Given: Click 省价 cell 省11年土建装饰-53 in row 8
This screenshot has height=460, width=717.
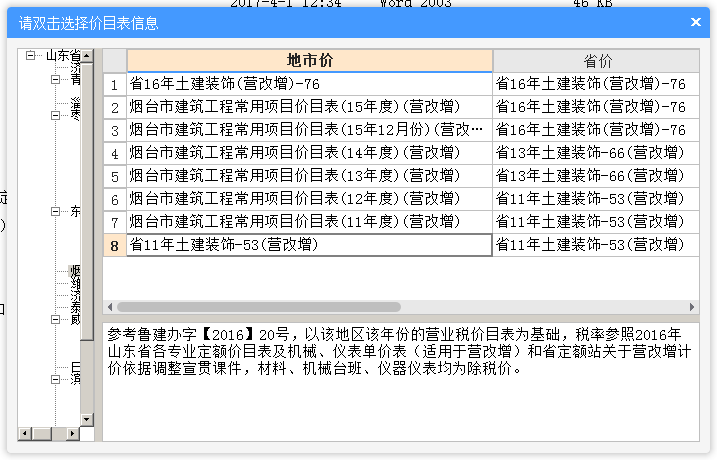Looking at the screenshot, I should [596, 245].
